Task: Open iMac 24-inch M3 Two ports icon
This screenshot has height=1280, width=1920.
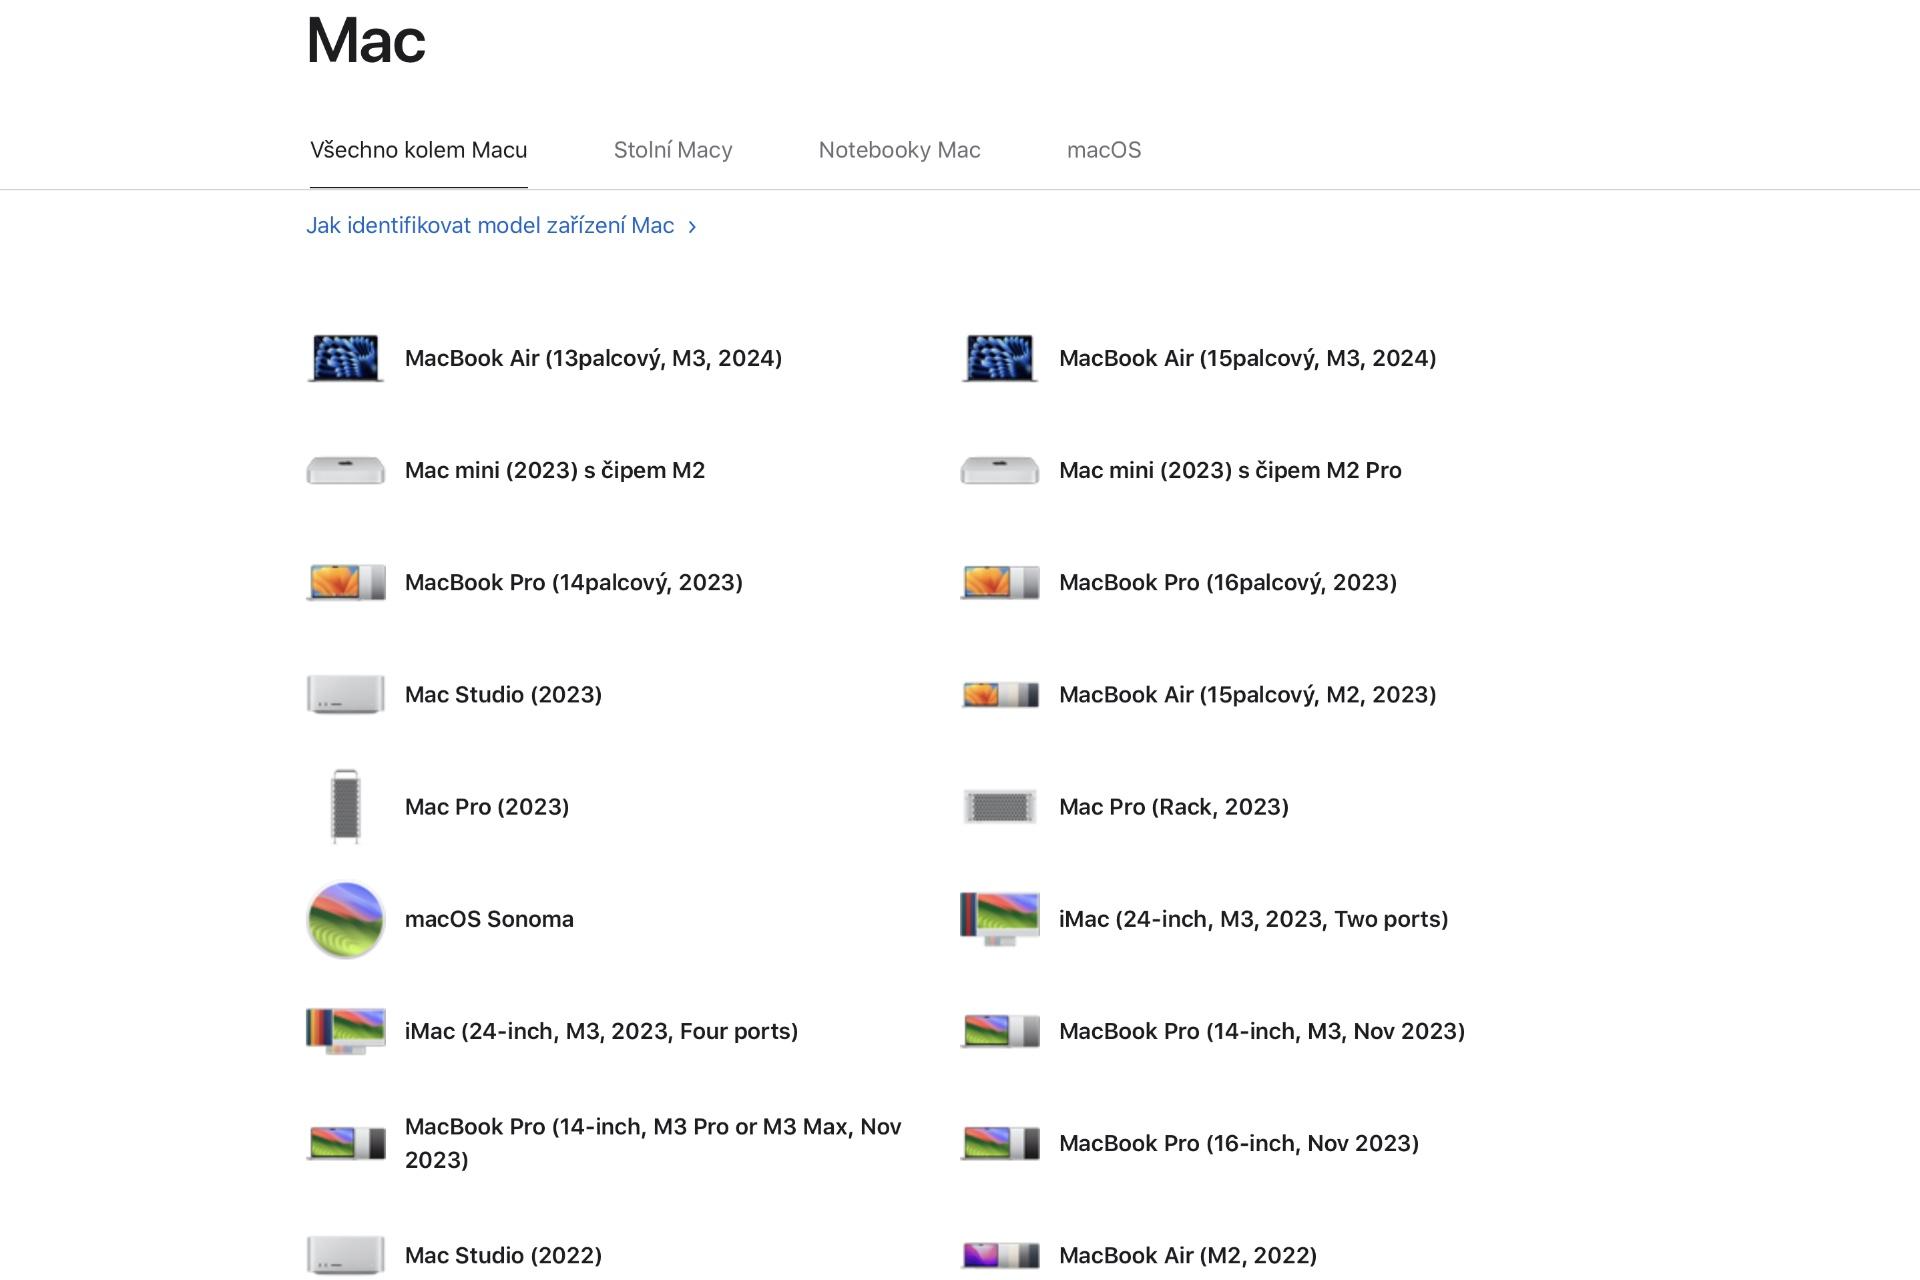Action: (999, 919)
